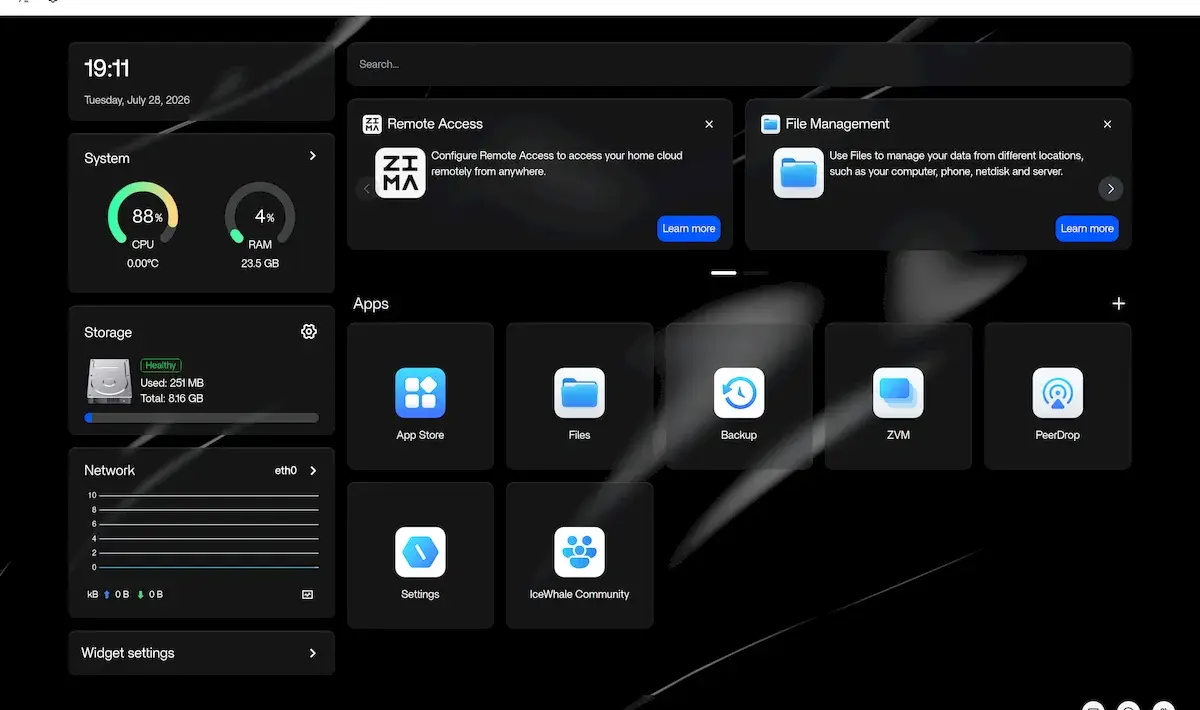The width and height of the screenshot is (1200, 710).
Task: Click the network chart icon
Action: 308,594
